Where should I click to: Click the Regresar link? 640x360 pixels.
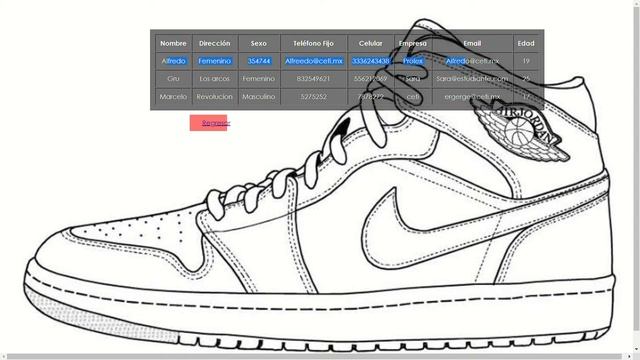click(x=216, y=123)
